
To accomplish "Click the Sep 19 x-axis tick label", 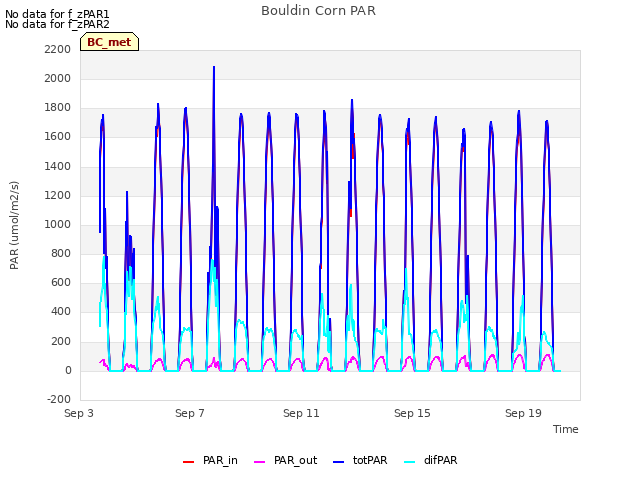I will tap(523, 413).
